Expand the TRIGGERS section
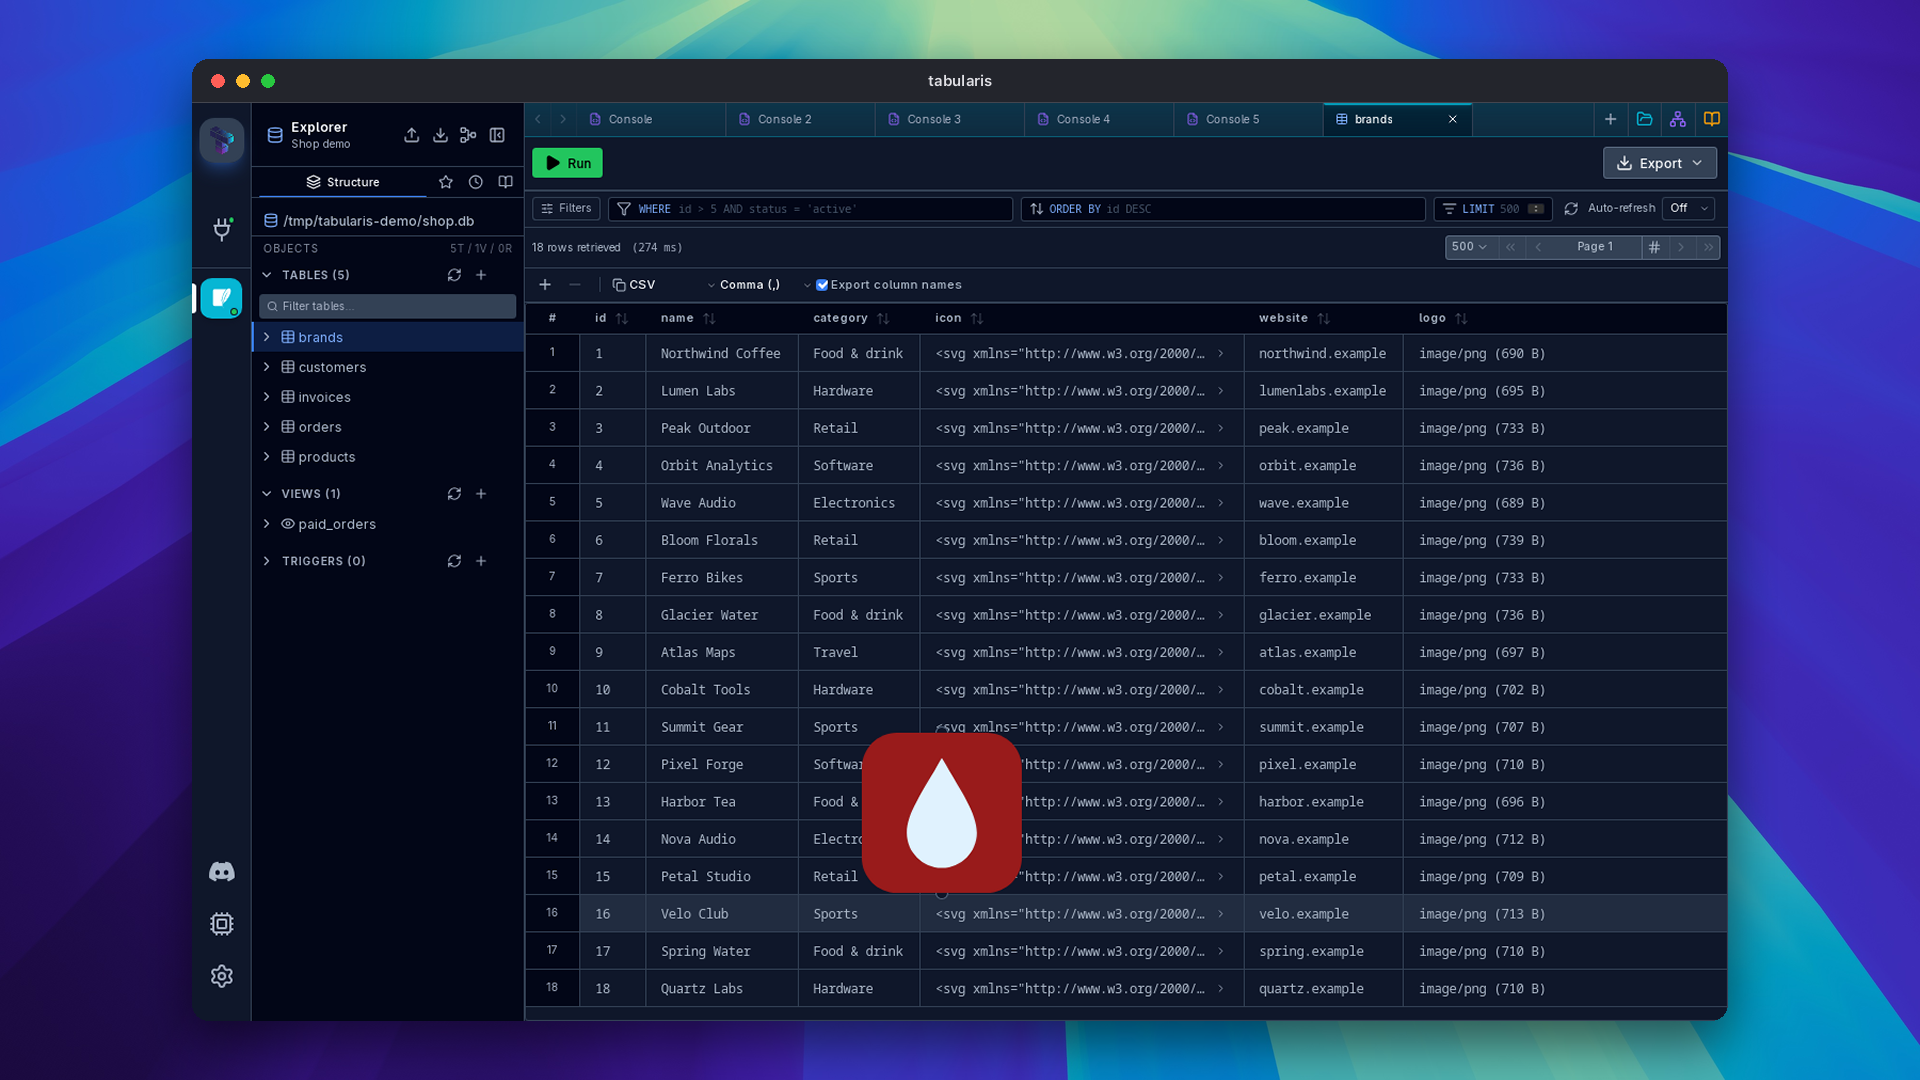The height and width of the screenshot is (1080, 1920). [267, 561]
